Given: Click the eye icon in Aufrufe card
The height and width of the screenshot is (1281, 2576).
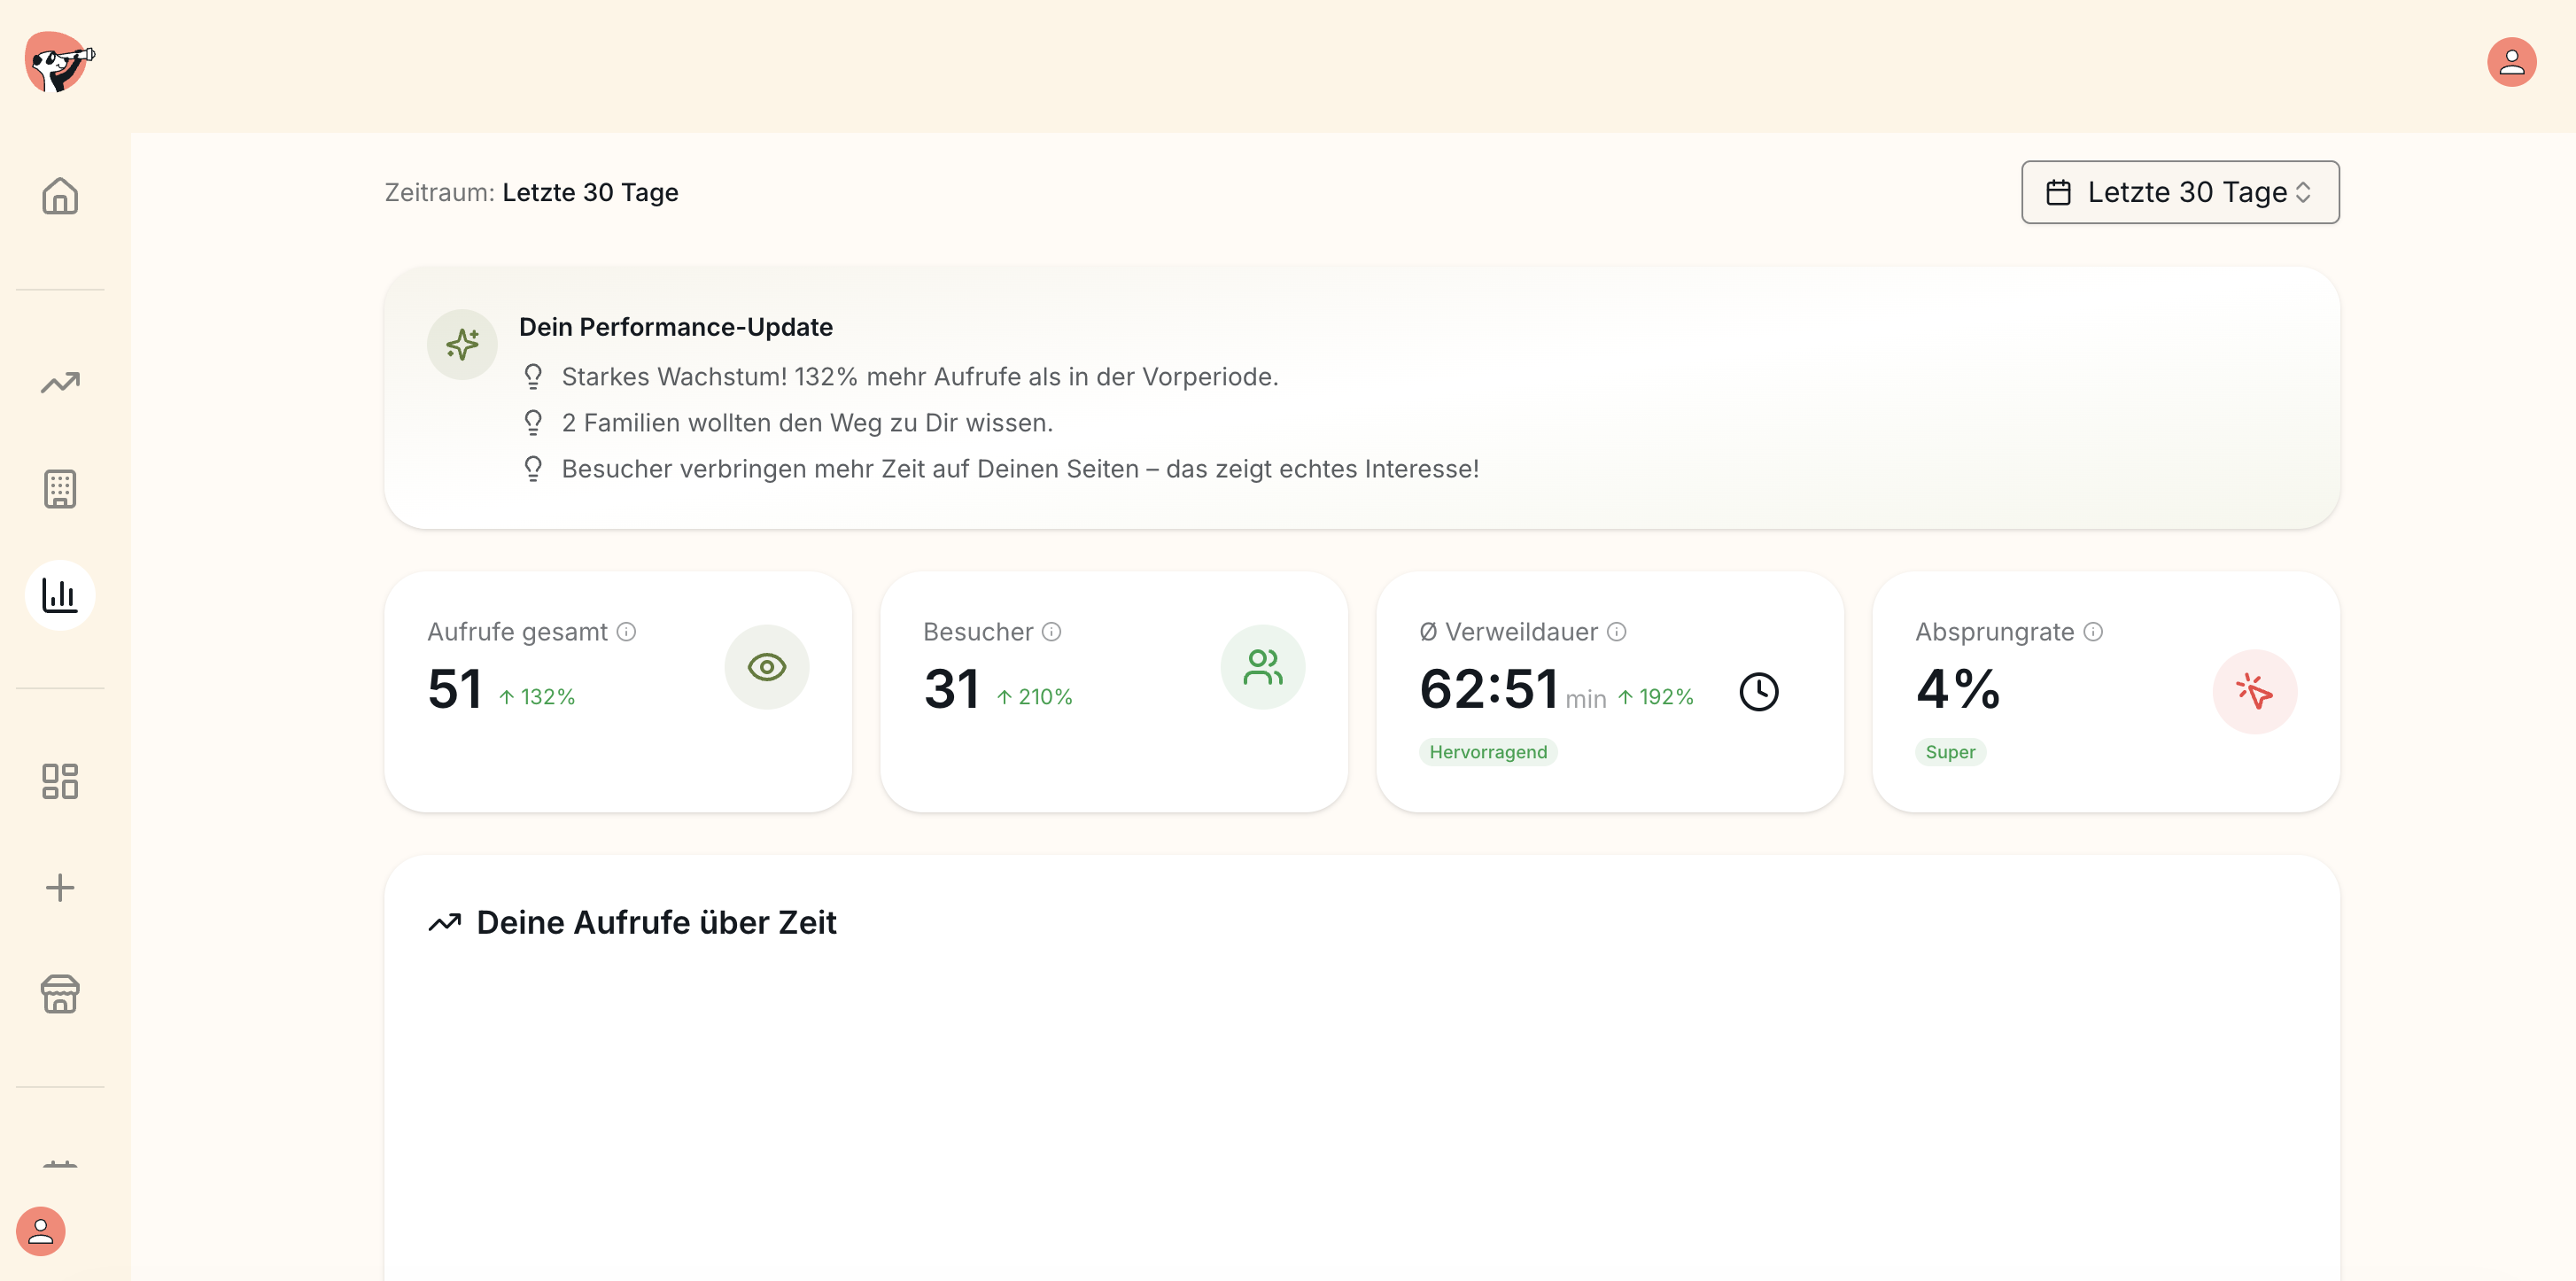Looking at the screenshot, I should click(x=766, y=667).
